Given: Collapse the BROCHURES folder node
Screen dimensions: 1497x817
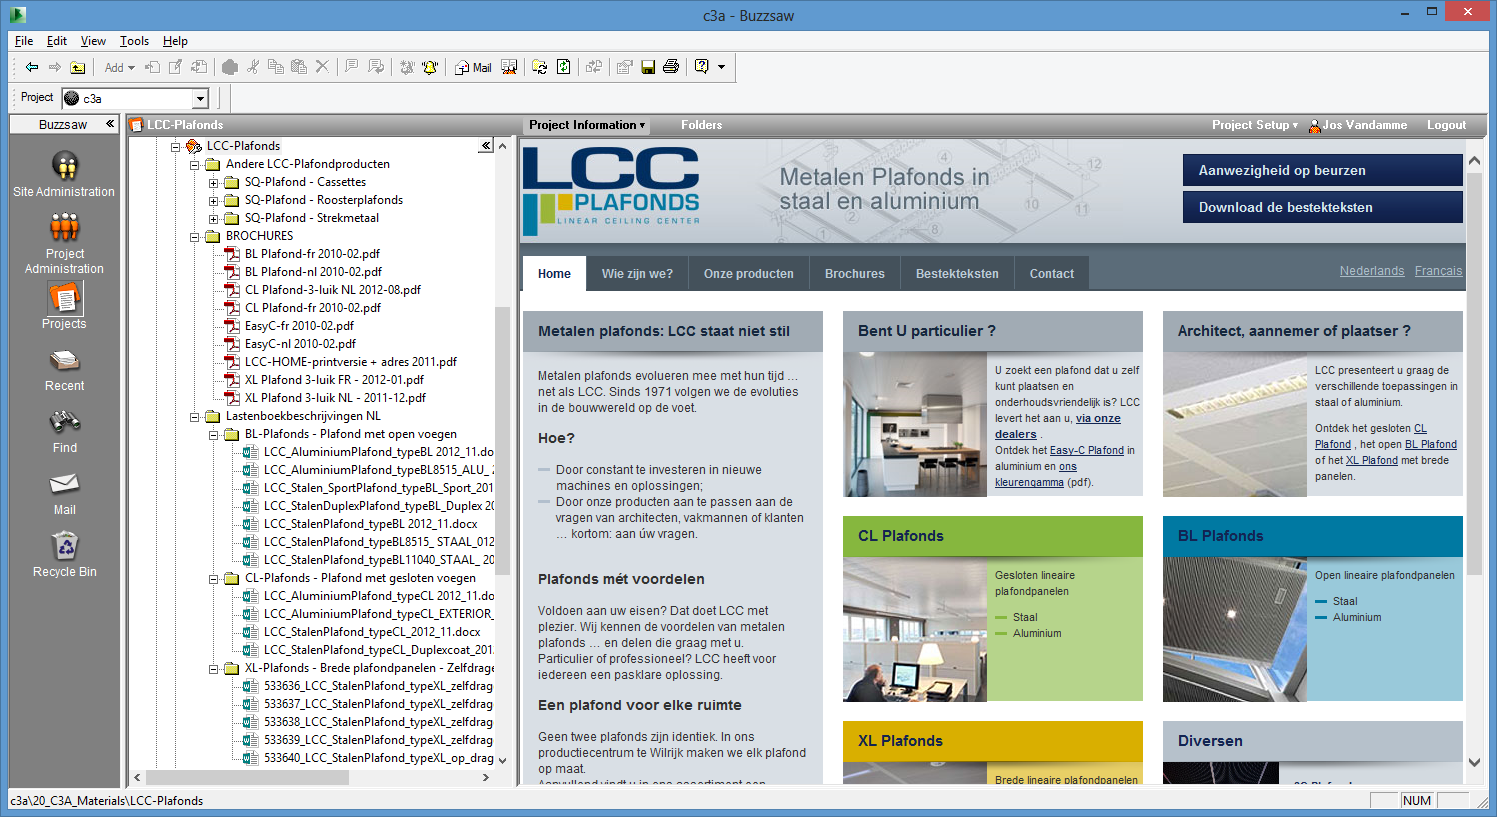Looking at the screenshot, I should tap(194, 236).
